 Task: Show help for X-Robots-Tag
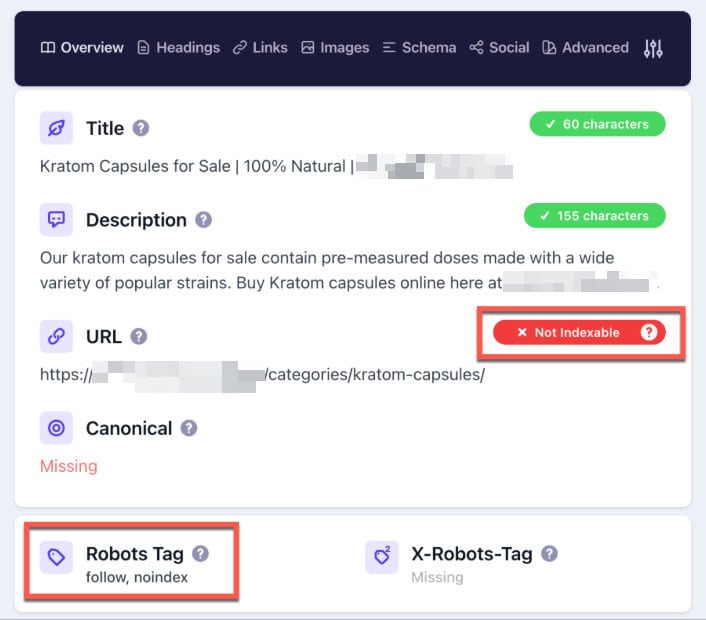point(549,553)
